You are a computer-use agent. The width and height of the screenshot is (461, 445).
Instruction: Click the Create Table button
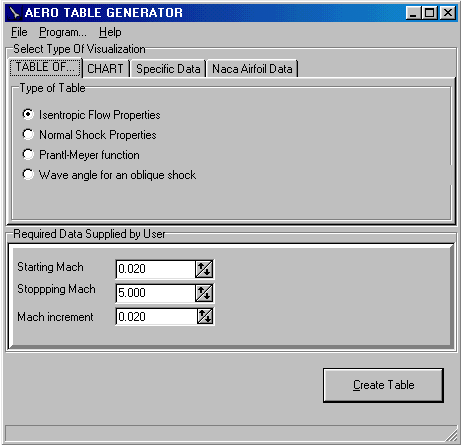click(x=383, y=385)
